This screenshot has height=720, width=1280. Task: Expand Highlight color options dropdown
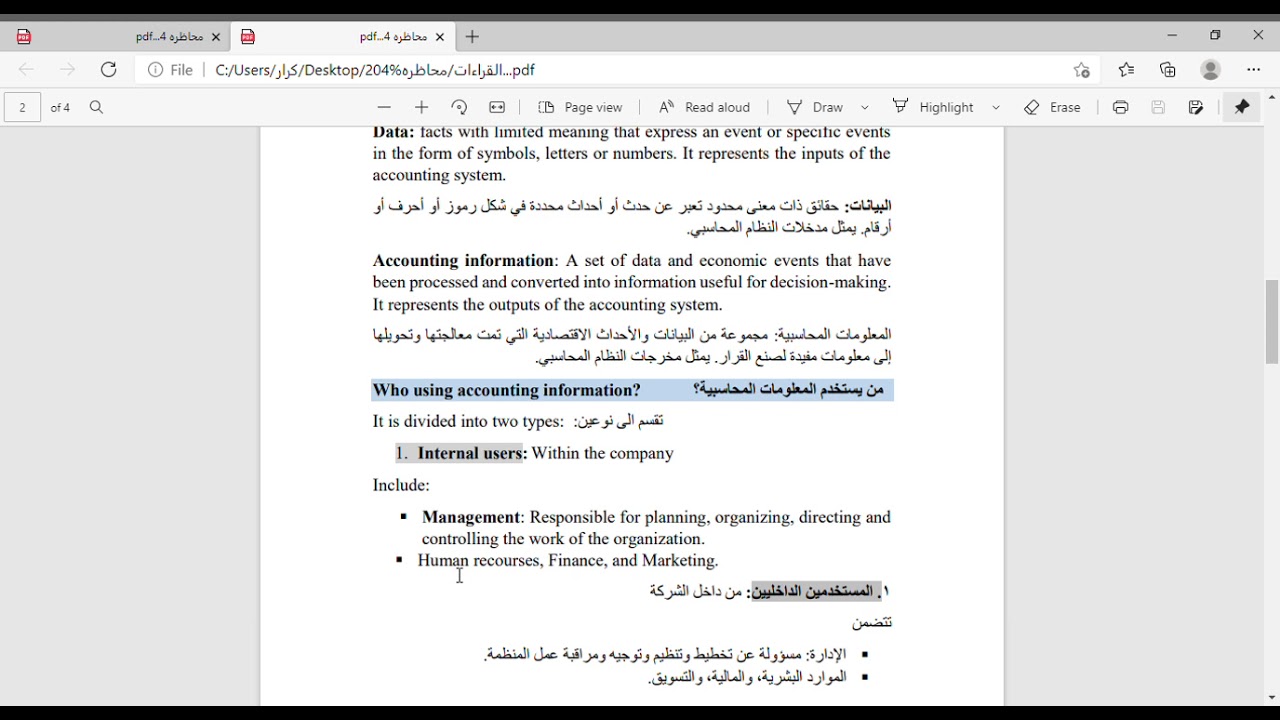point(996,107)
